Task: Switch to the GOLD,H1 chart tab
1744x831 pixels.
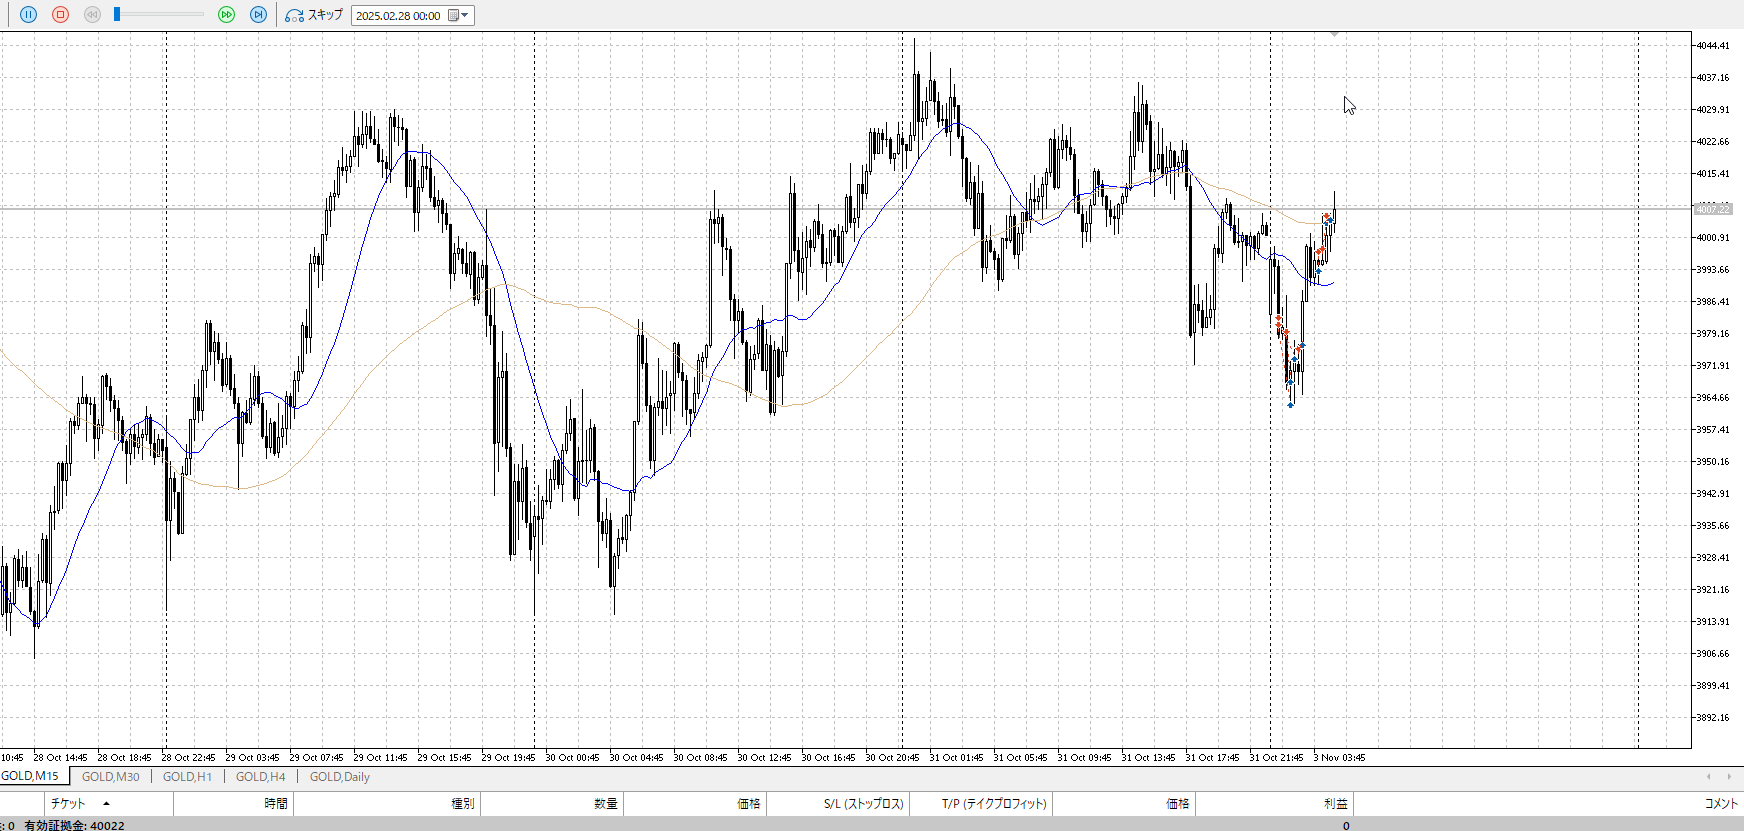Action: 187,777
